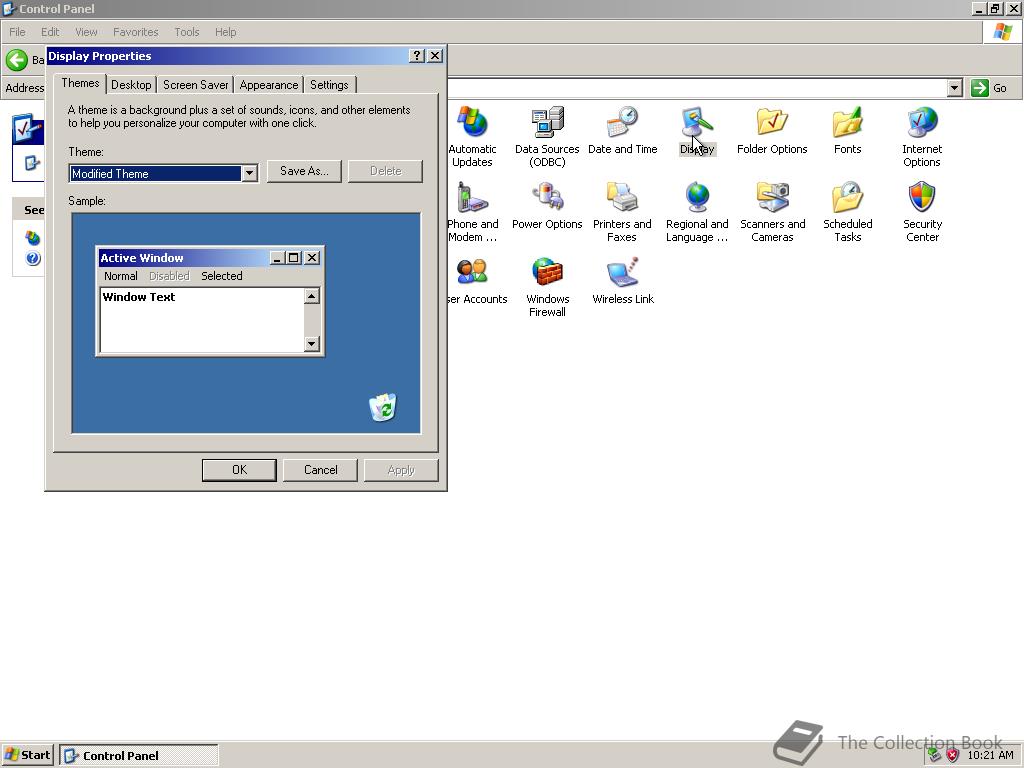
Task: Click the taskbar clock showing 10:21 AM
Action: point(990,756)
